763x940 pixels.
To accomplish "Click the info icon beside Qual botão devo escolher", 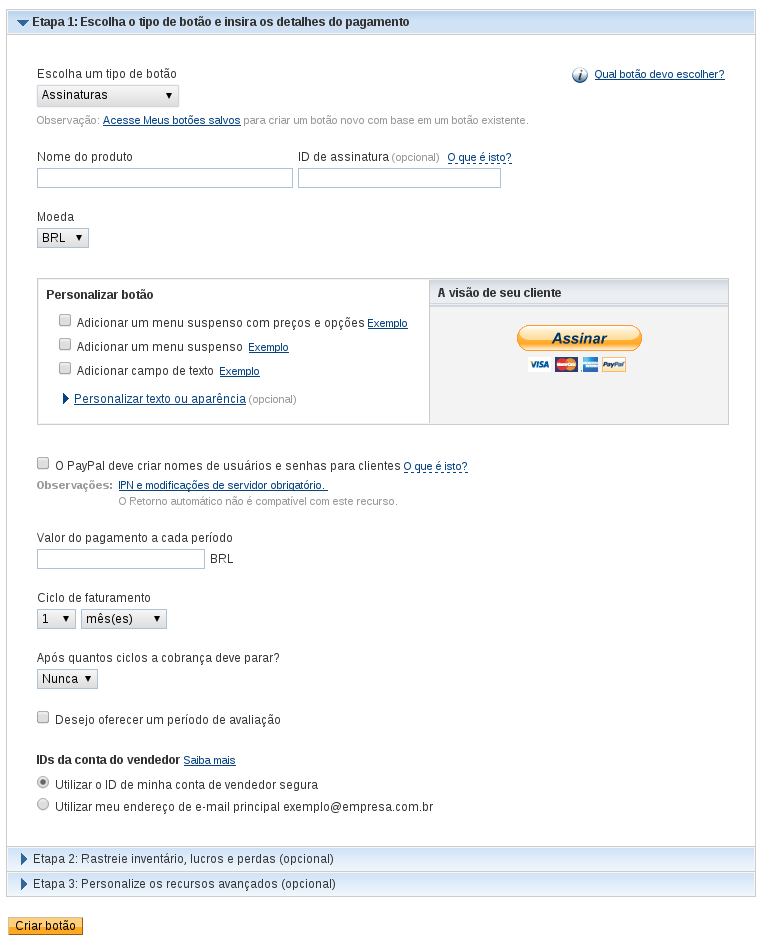I will coord(580,75).
